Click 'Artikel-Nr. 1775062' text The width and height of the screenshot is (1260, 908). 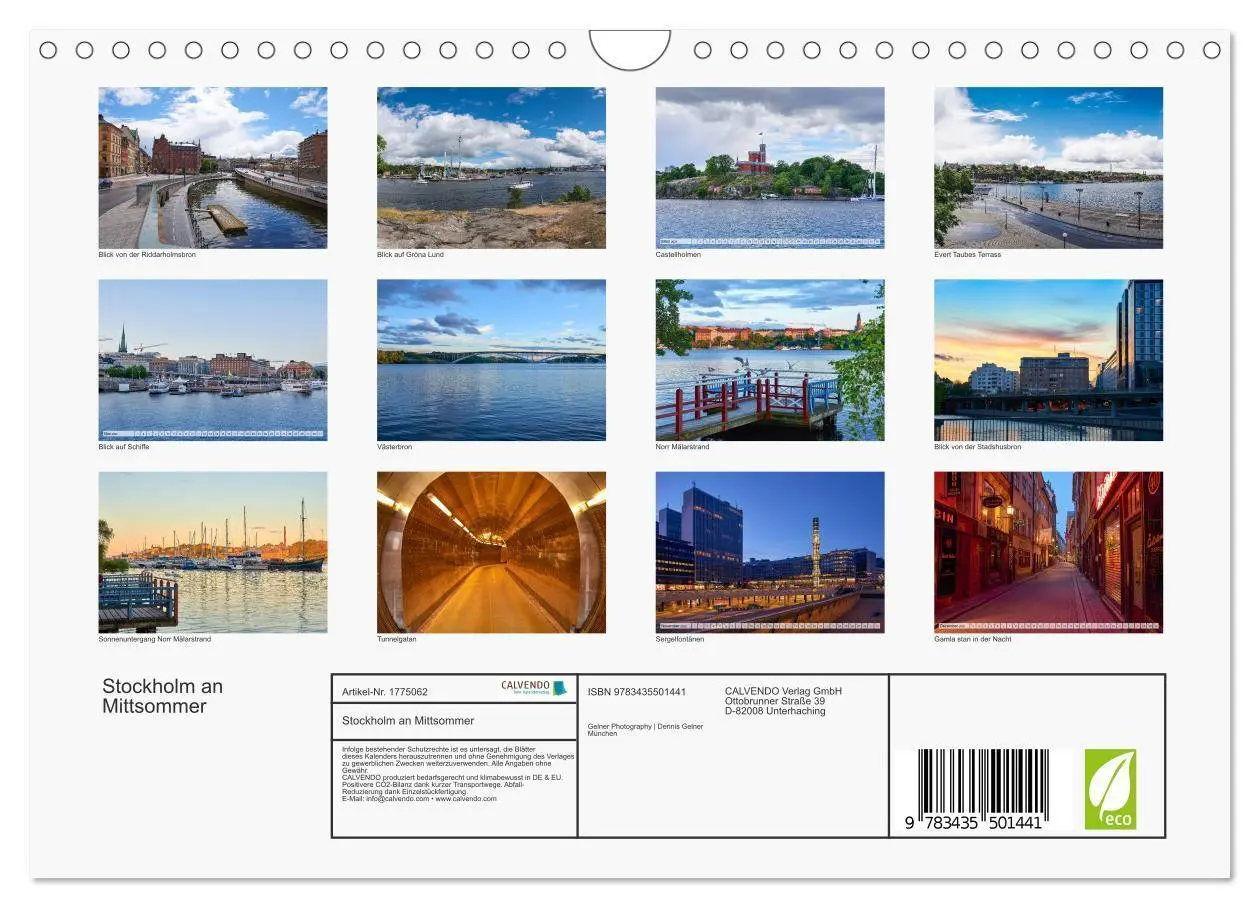pyautogui.click(x=385, y=692)
